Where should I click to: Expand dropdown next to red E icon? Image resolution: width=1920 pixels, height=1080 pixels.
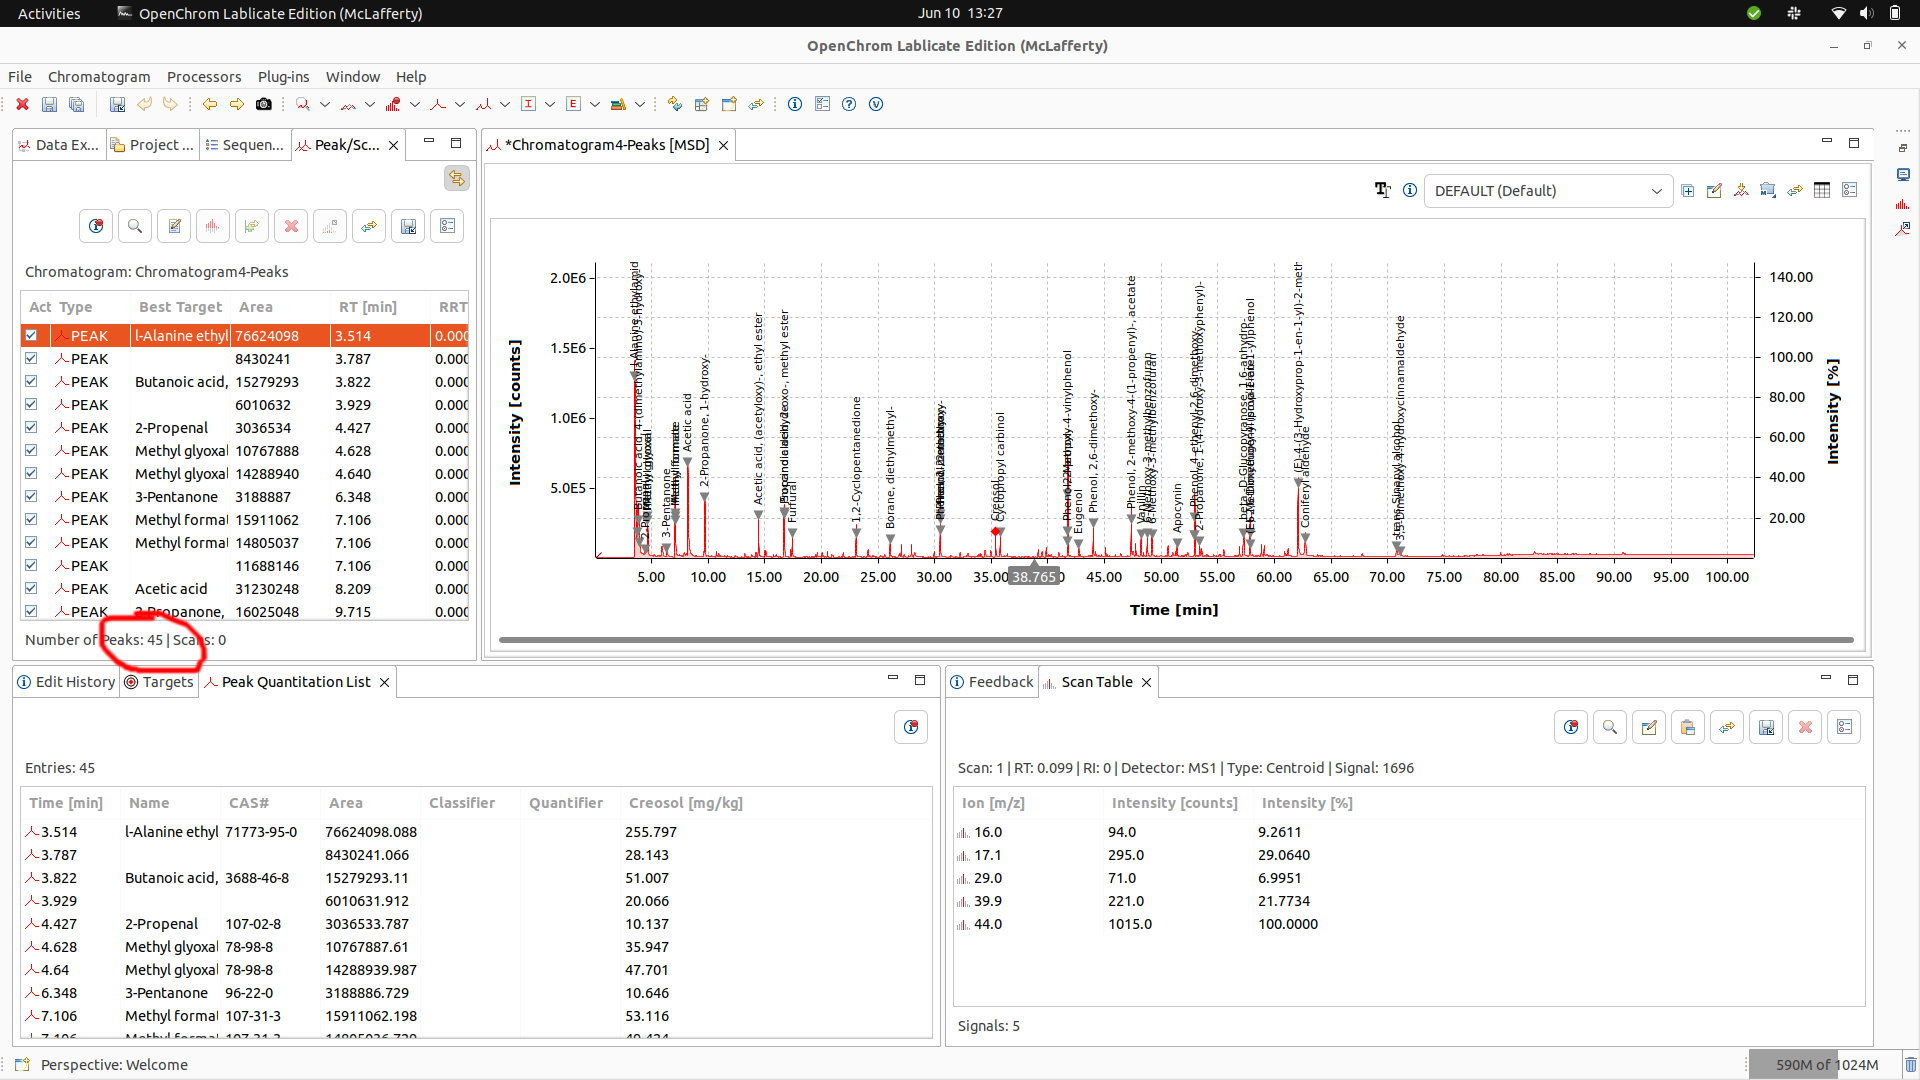coord(595,104)
